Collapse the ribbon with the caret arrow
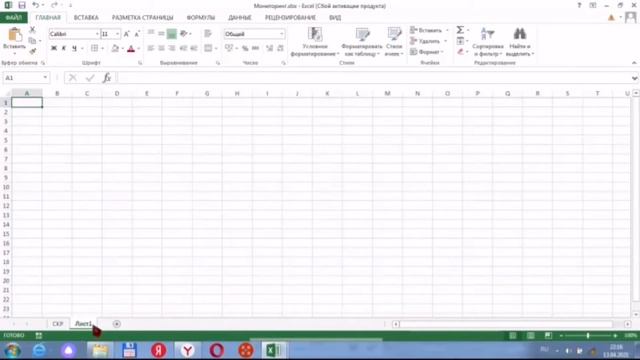The width and height of the screenshot is (640, 360). click(634, 63)
